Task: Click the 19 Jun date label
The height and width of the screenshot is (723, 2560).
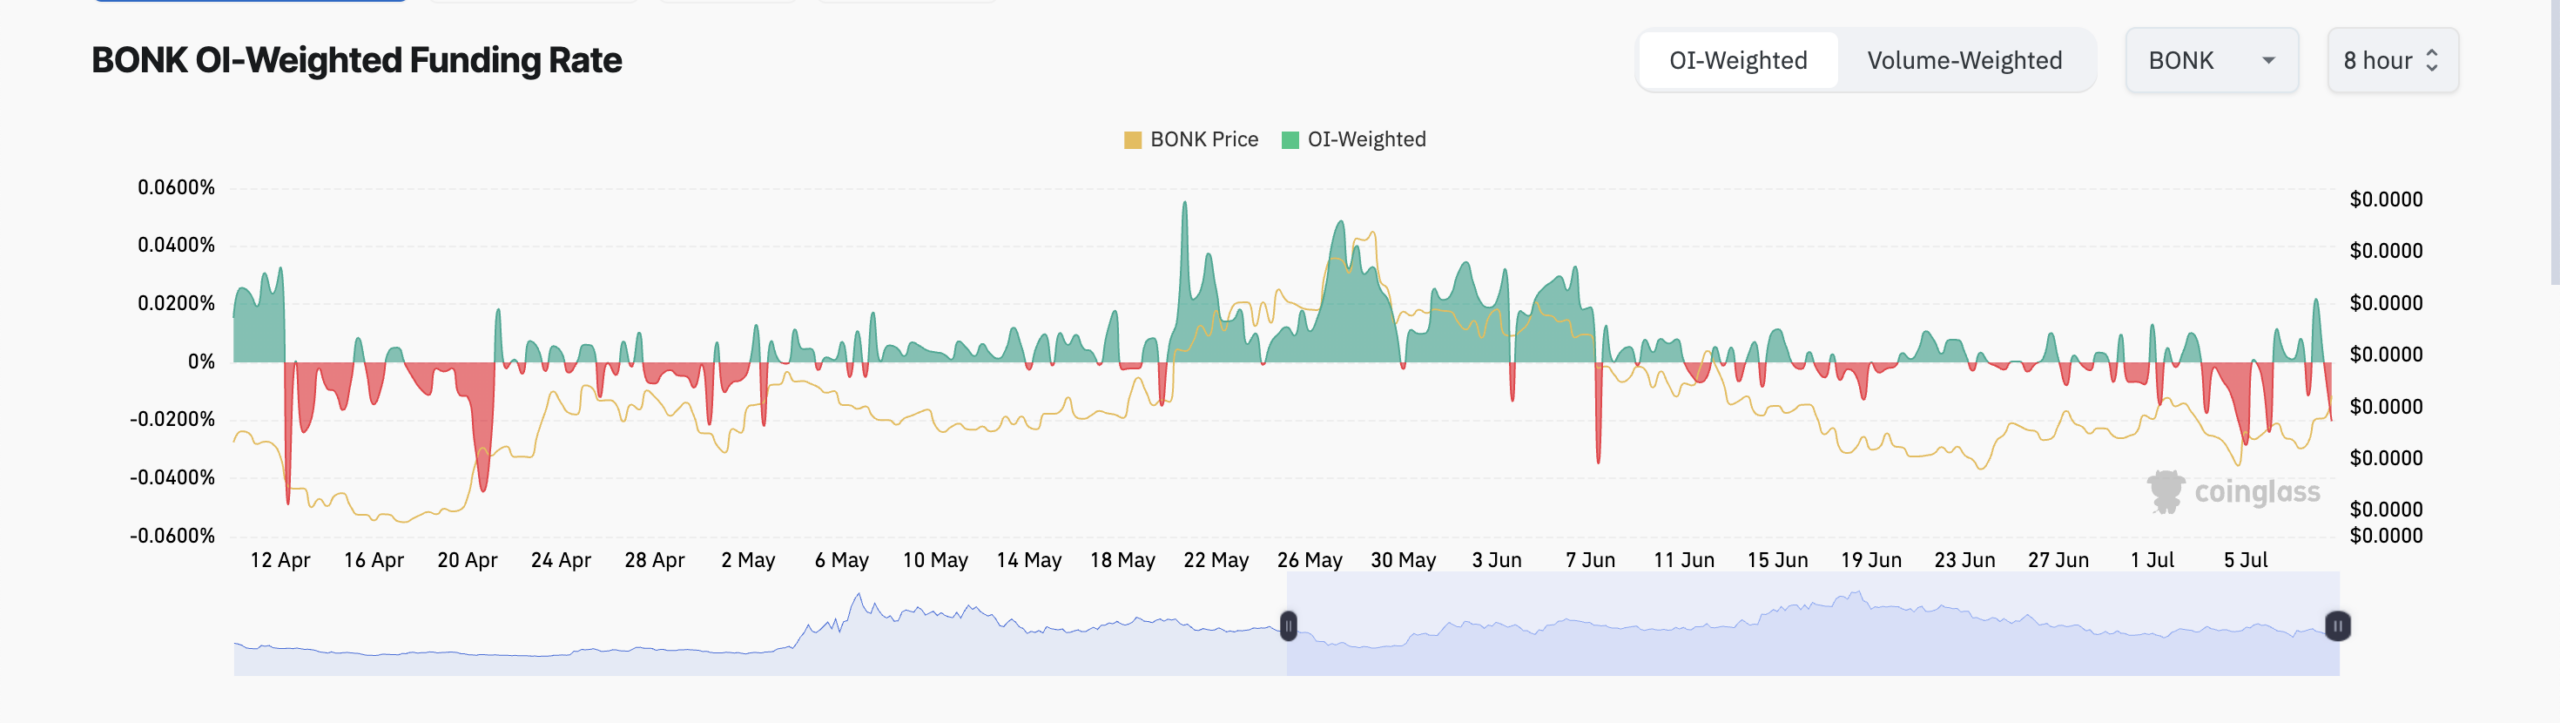Action: pyautogui.click(x=1871, y=560)
